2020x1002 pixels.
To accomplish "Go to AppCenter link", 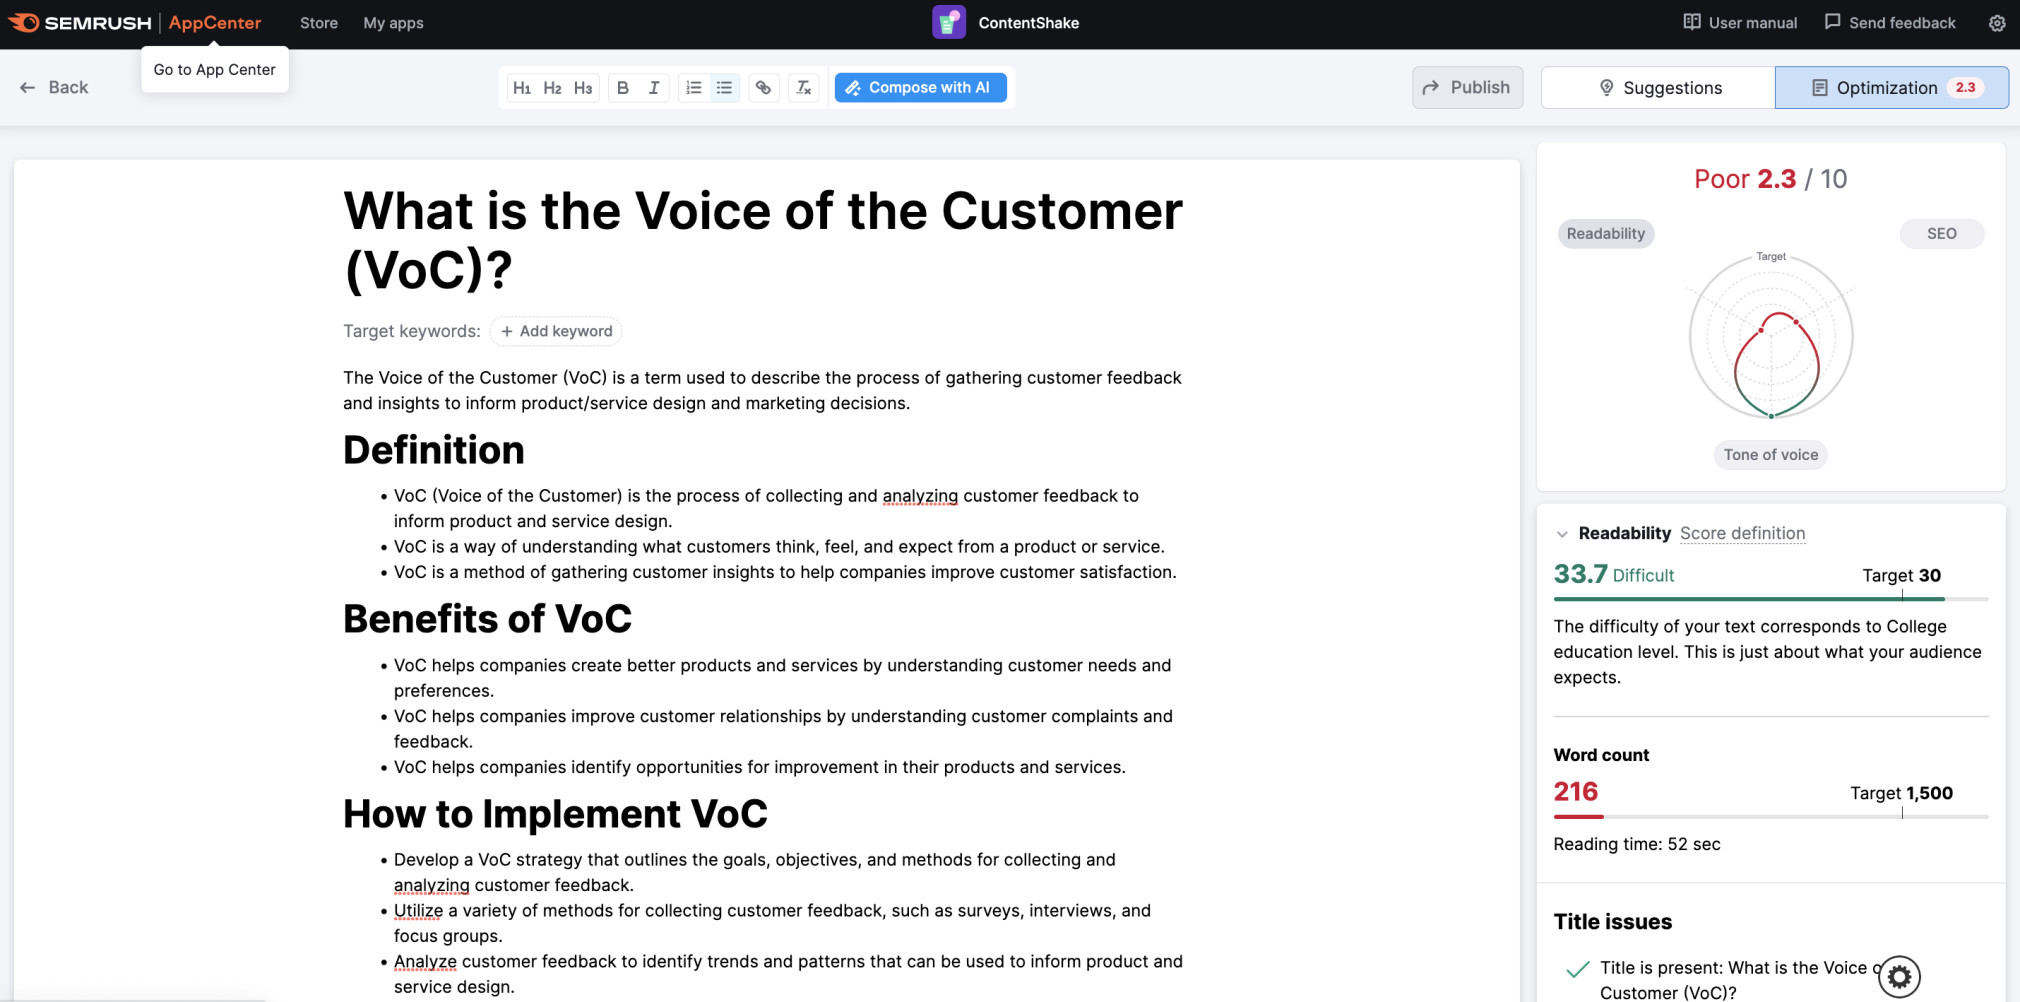I will point(215,23).
